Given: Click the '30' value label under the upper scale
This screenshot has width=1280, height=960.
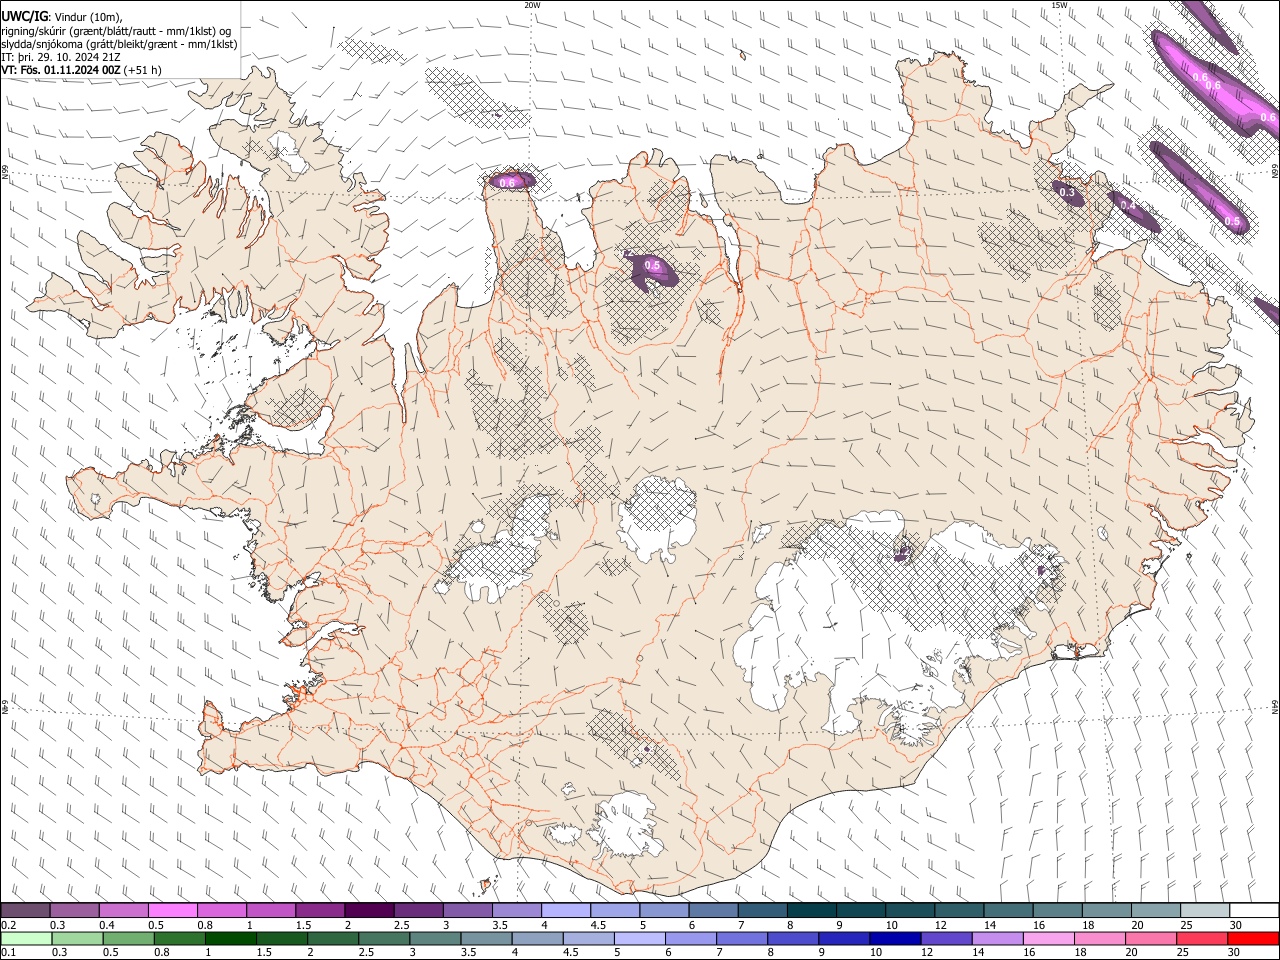Looking at the screenshot, I should (x=1236, y=925).
